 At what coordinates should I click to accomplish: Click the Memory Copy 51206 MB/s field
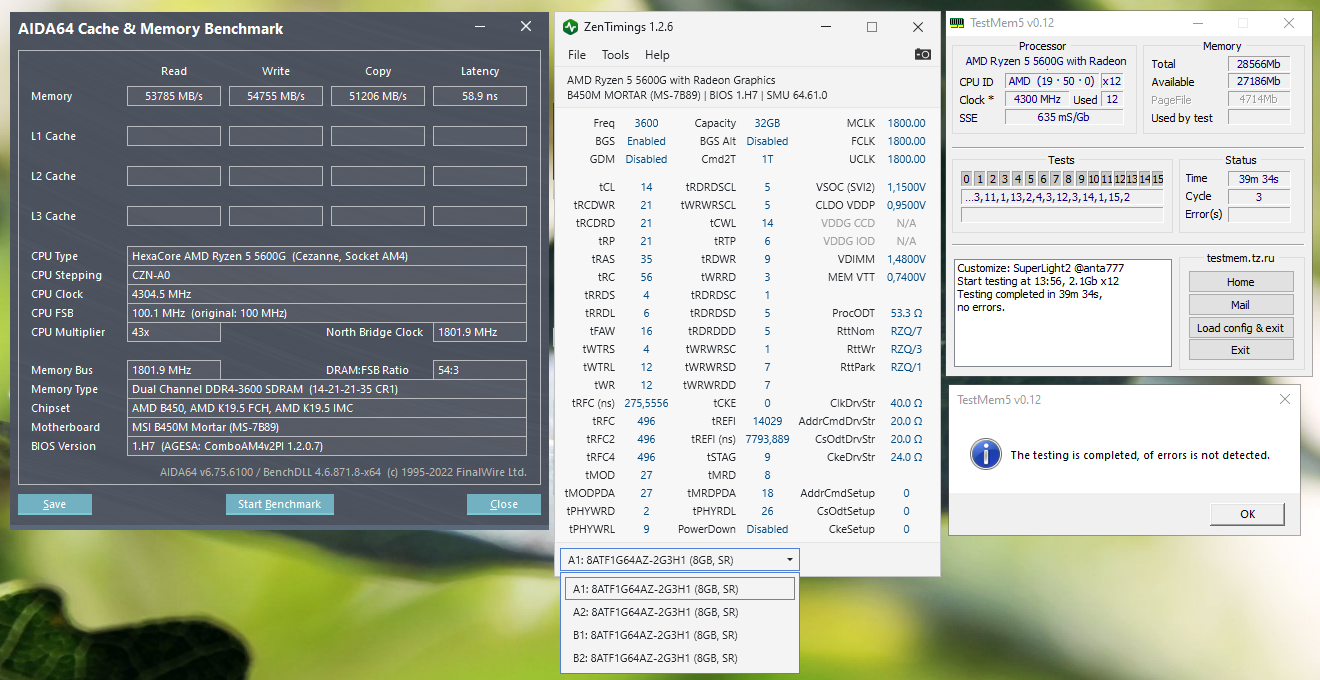coord(377,96)
